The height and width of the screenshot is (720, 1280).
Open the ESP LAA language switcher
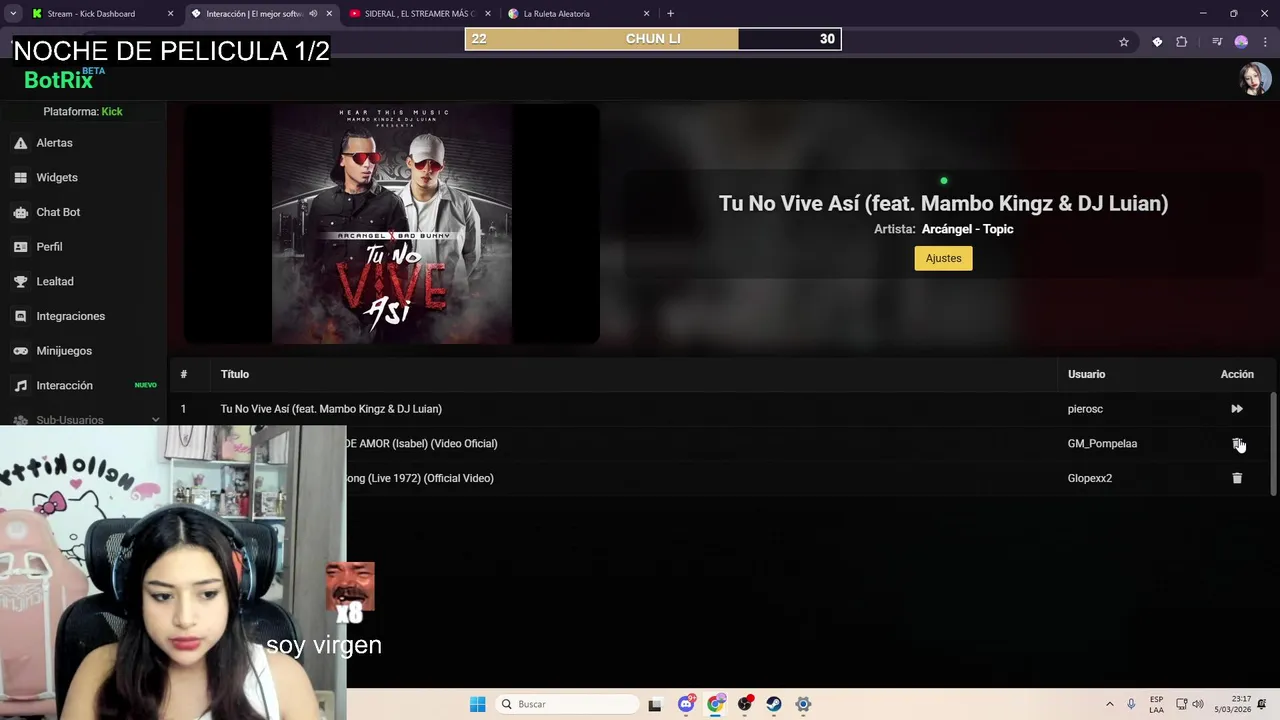tap(1156, 704)
